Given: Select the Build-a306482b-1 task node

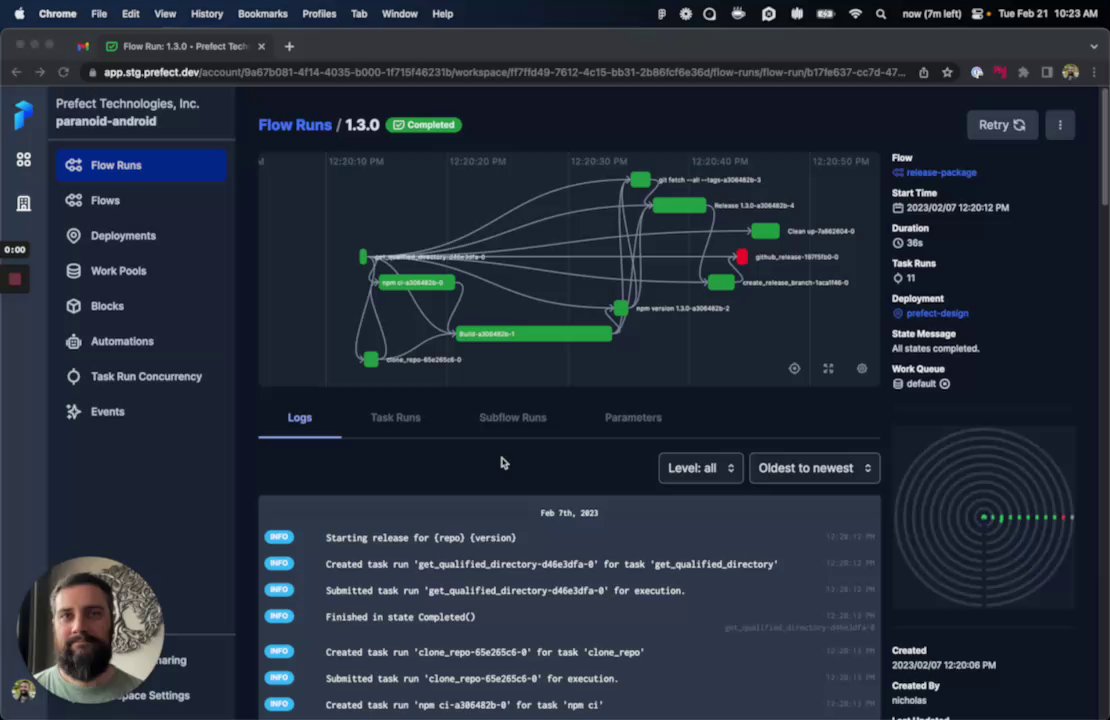Looking at the screenshot, I should pos(534,333).
